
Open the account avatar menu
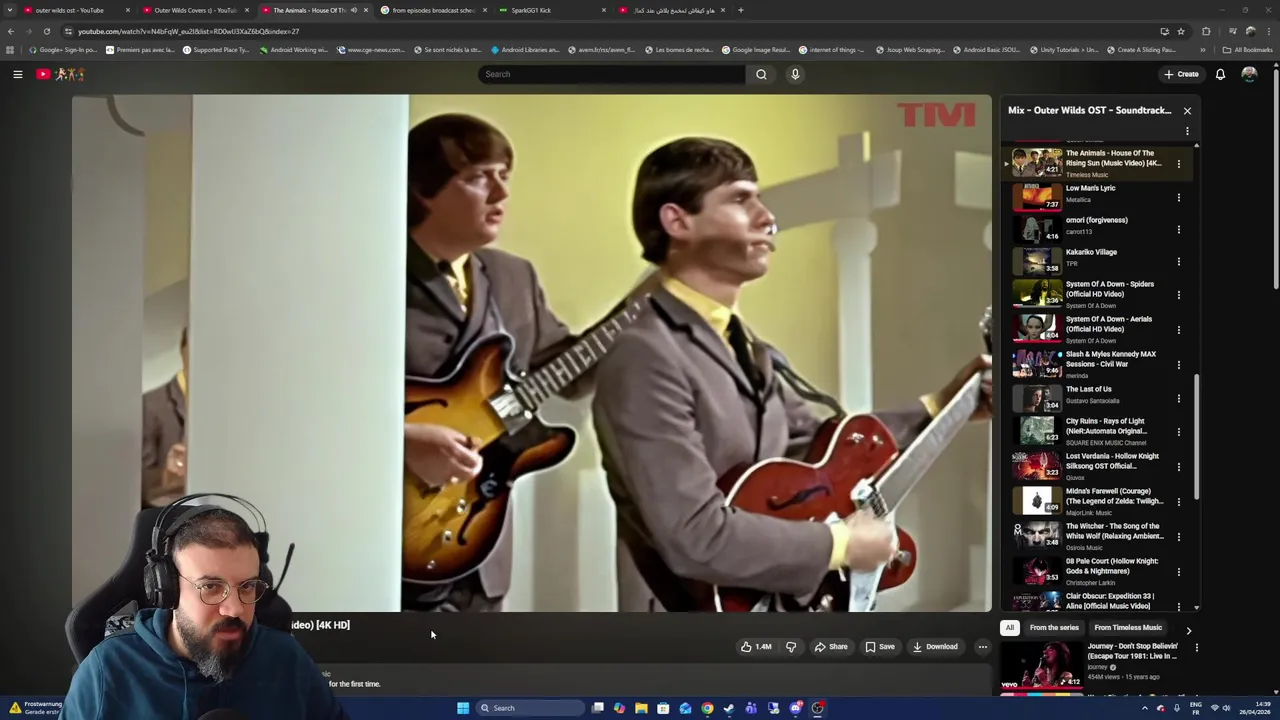click(x=1249, y=74)
